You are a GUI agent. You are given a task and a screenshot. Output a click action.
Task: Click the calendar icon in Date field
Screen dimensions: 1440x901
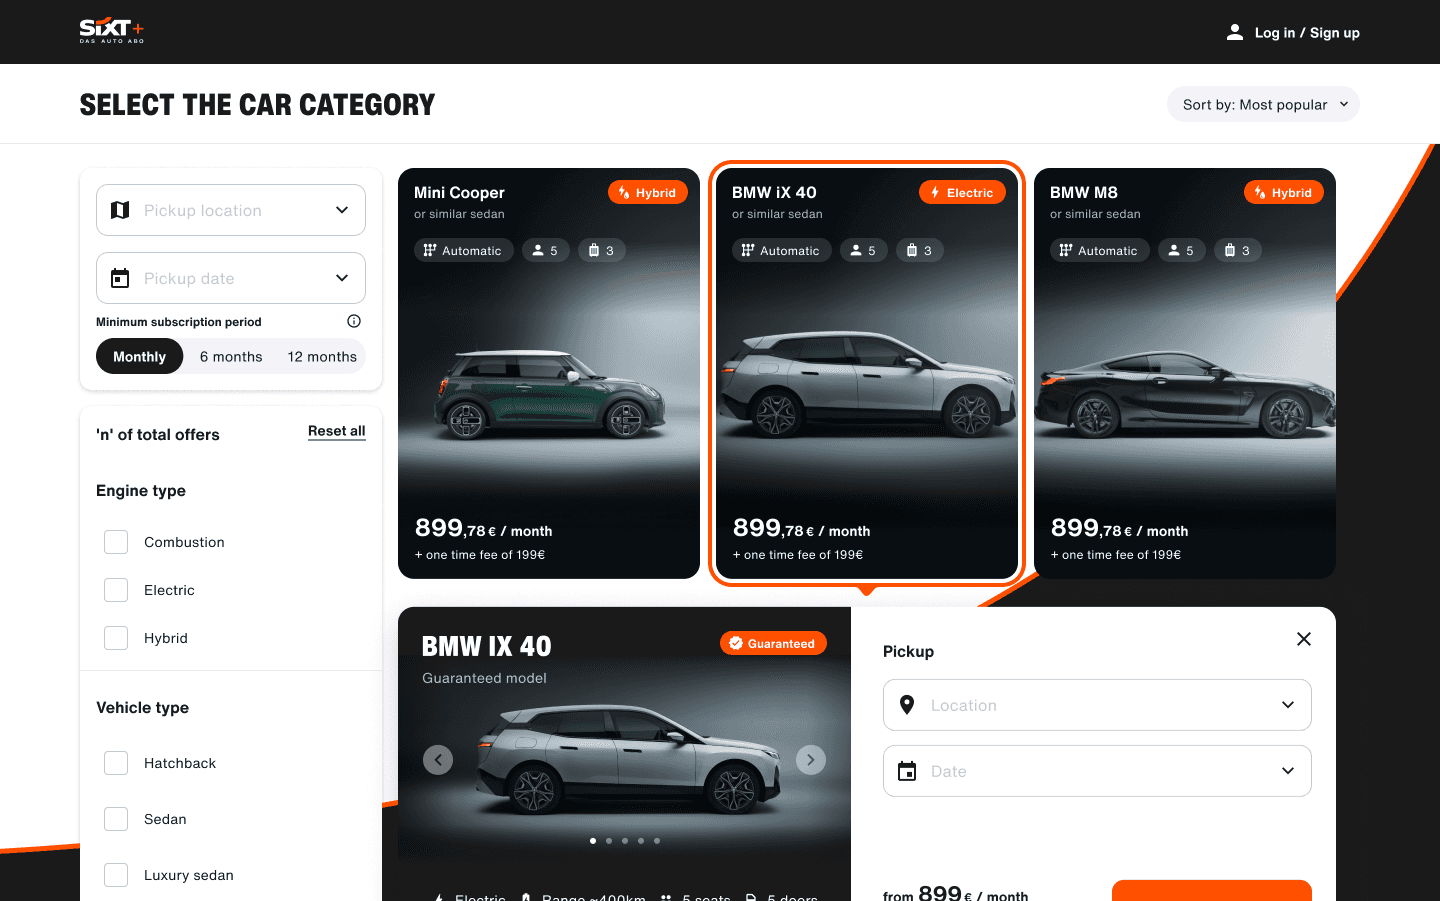tap(907, 771)
